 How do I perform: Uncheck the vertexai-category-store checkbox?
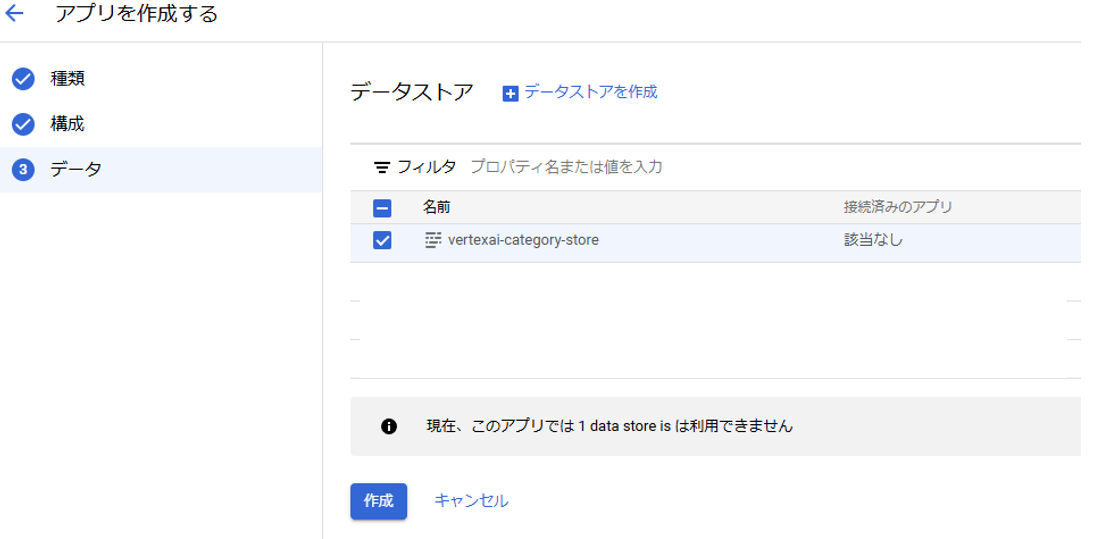click(382, 241)
